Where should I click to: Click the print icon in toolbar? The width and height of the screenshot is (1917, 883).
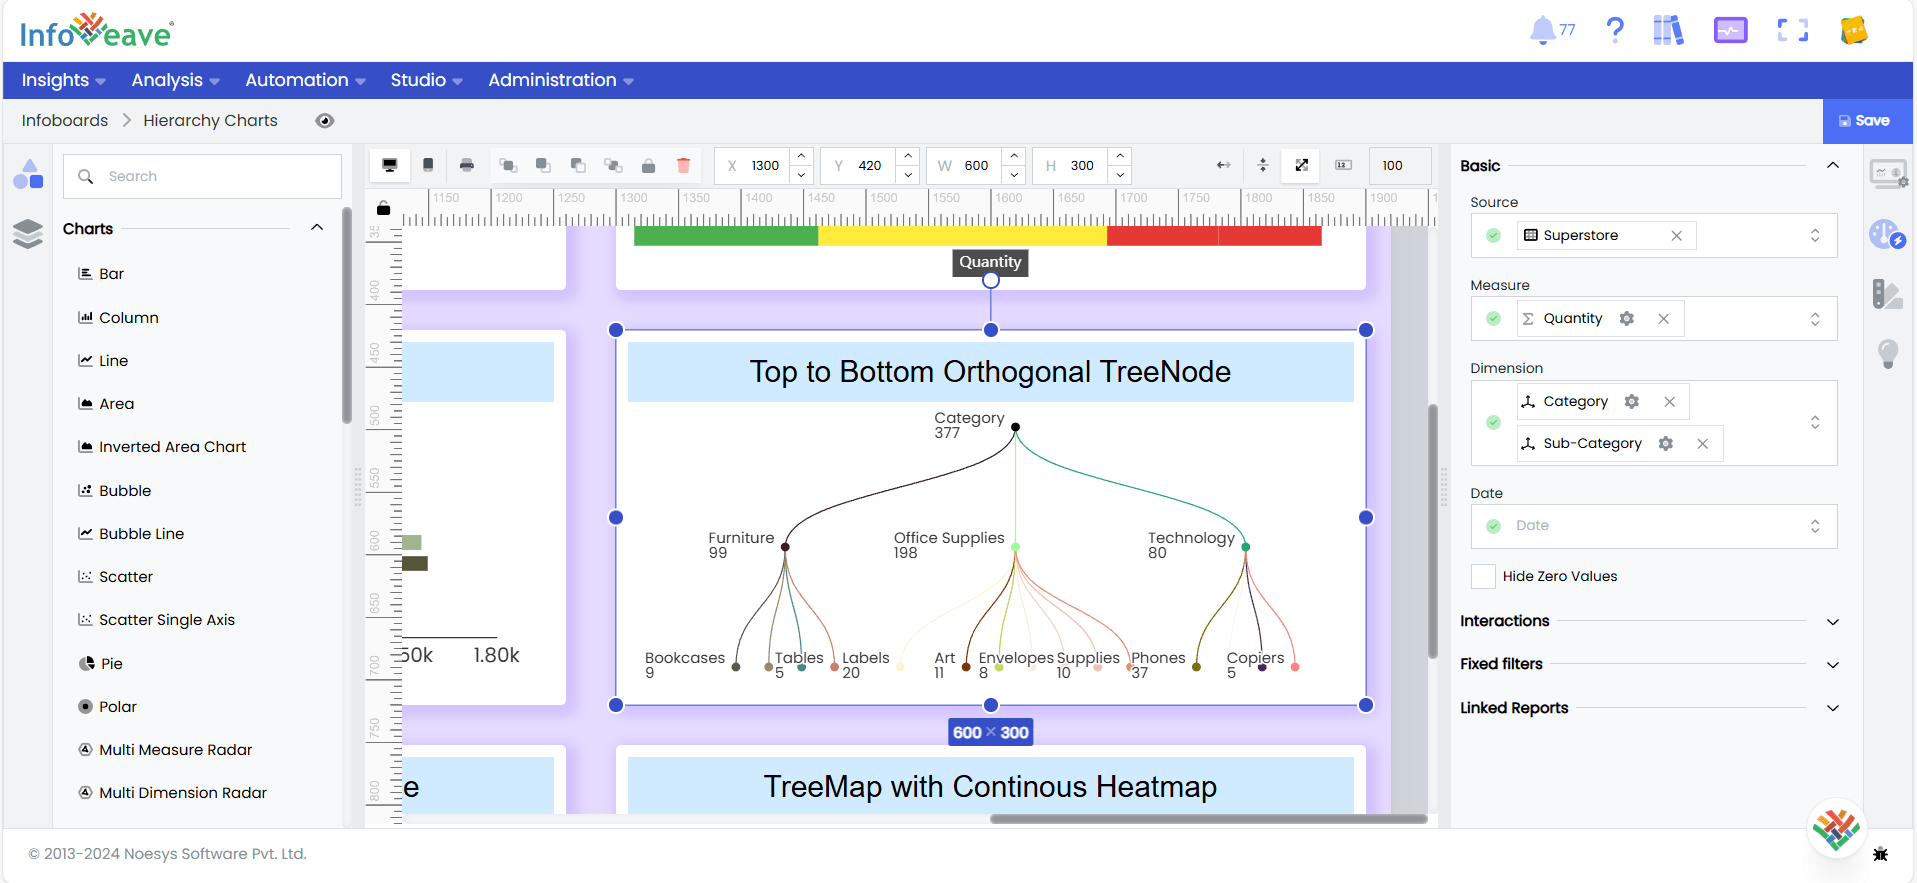point(467,165)
